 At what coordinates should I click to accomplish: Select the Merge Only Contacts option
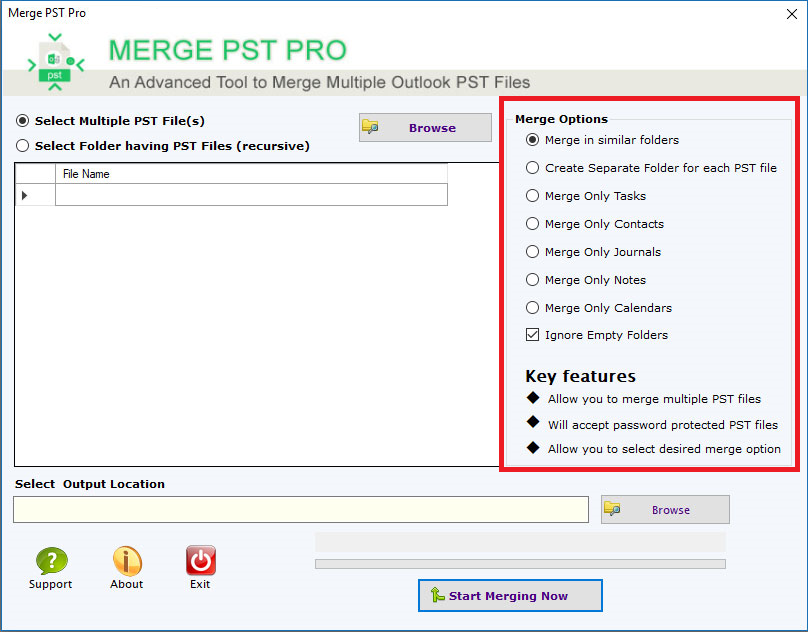532,223
